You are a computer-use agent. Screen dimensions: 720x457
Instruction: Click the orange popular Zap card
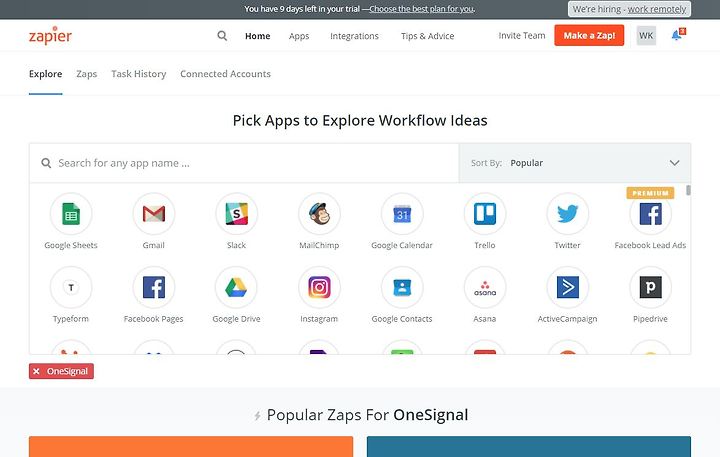tap(191, 446)
